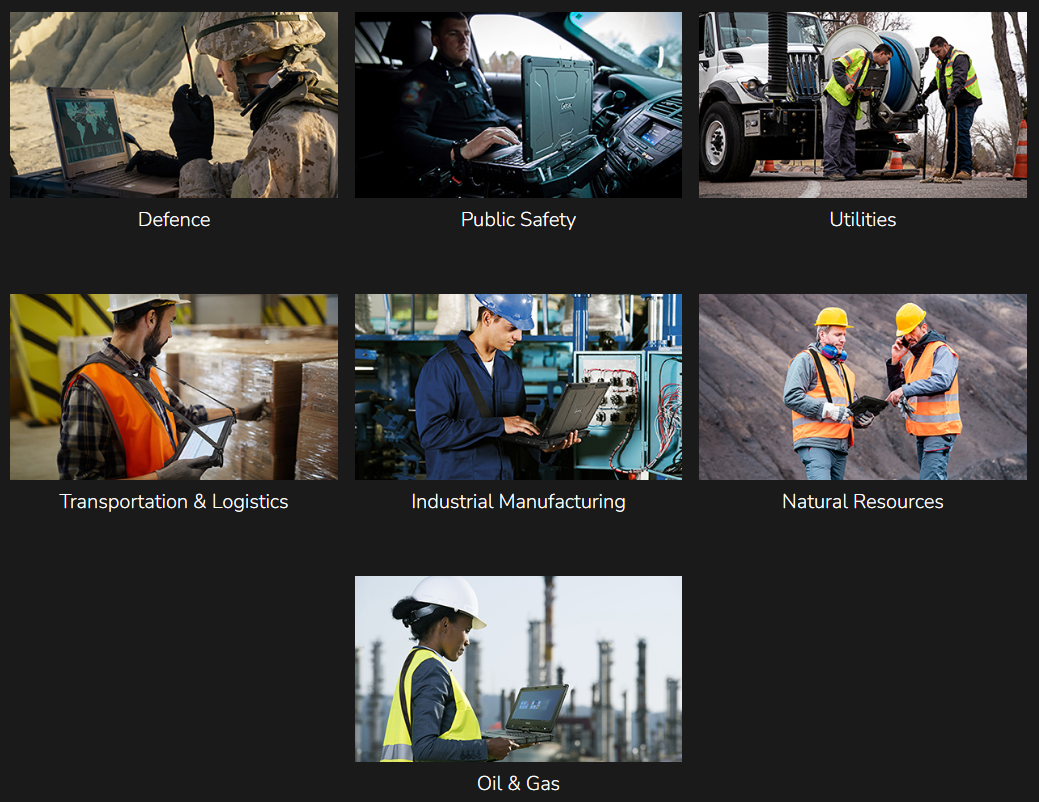
Task: Click the Transportation & Logistics label
Action: 174,501
